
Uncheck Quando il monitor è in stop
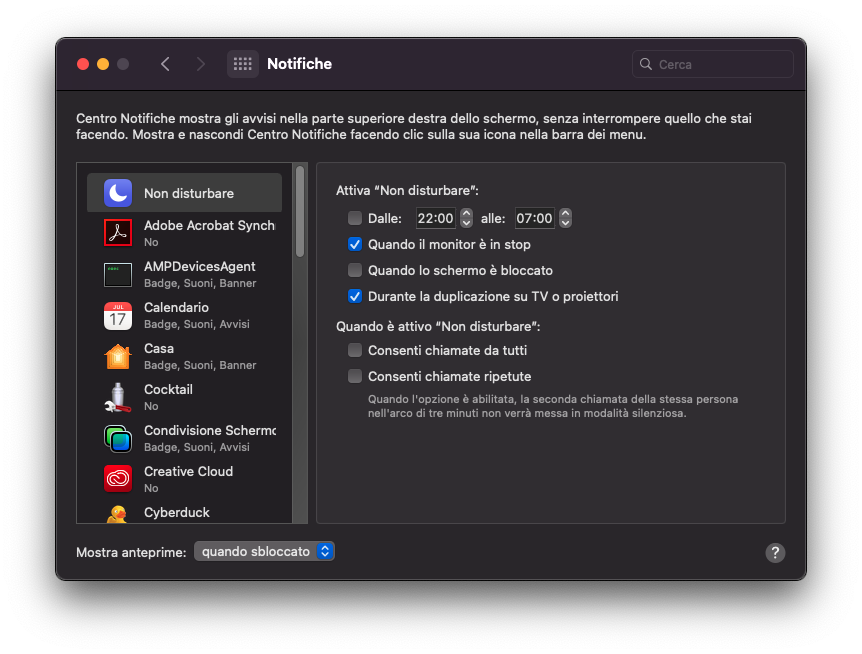[355, 244]
